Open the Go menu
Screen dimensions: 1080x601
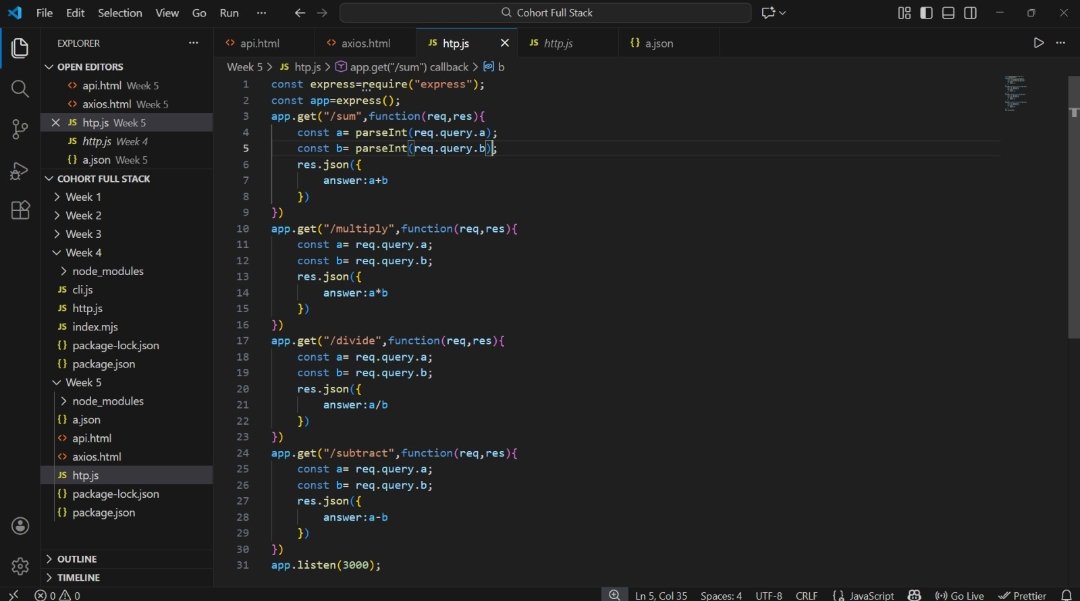pyautogui.click(x=199, y=12)
